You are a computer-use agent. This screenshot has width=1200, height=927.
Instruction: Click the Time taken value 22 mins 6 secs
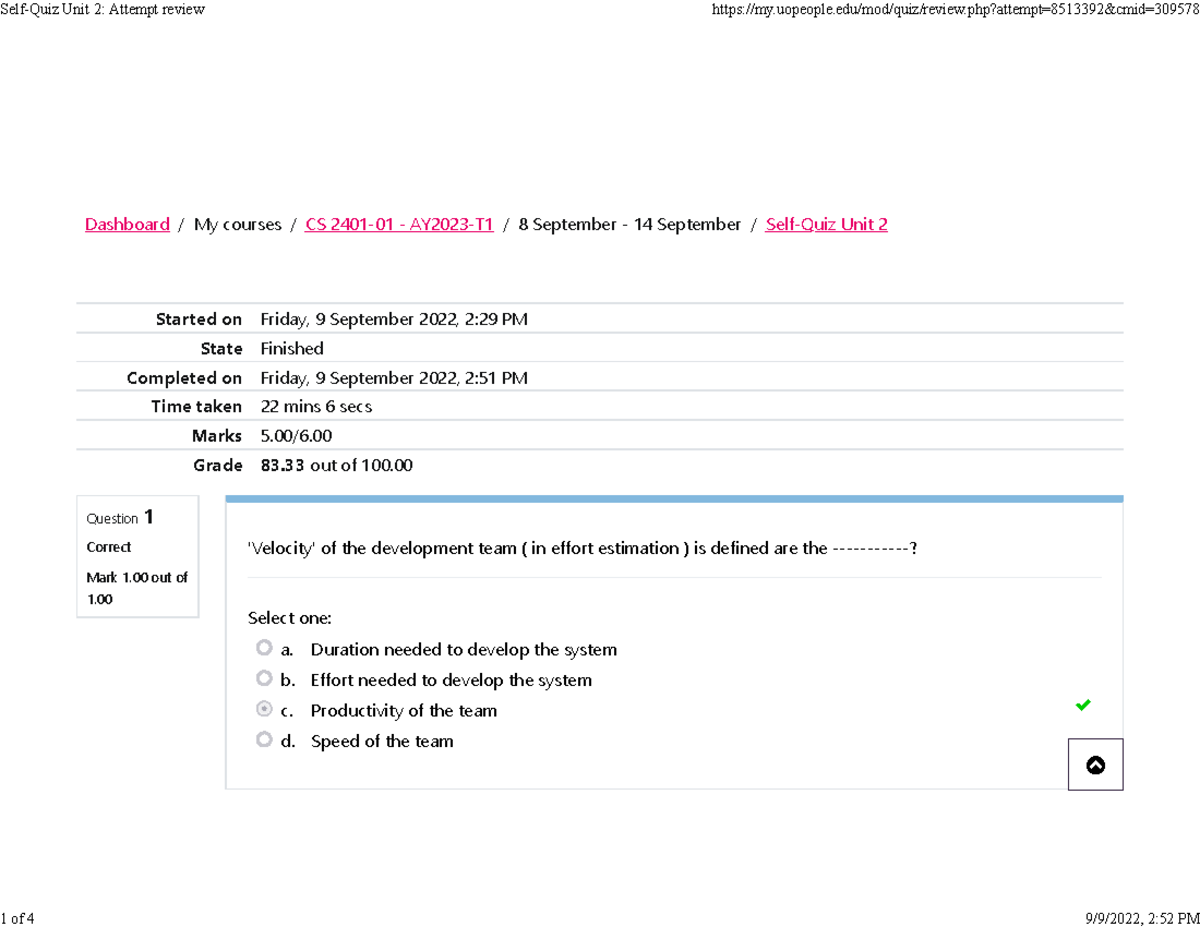pyautogui.click(x=316, y=406)
